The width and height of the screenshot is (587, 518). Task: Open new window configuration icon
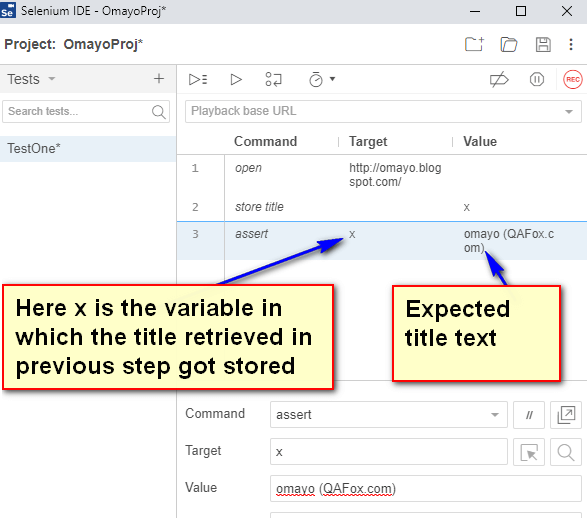point(566,415)
